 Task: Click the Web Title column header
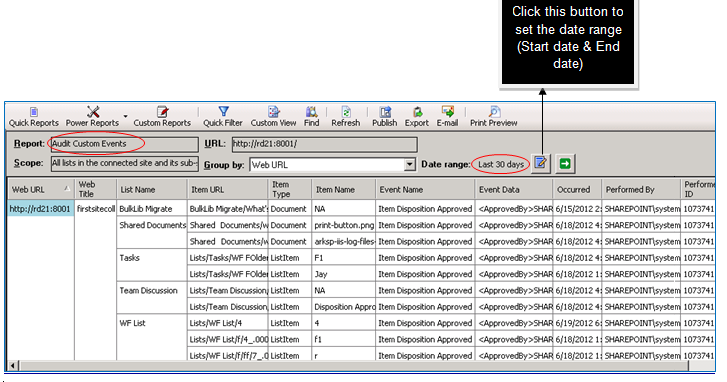[x=95, y=189]
